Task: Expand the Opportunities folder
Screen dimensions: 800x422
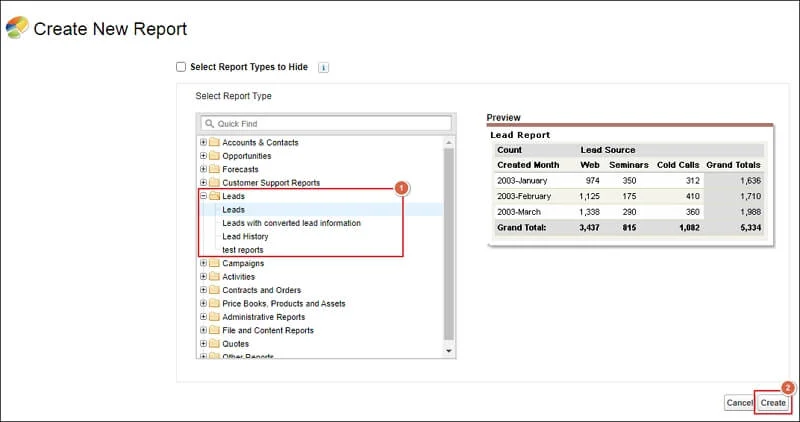Action: [x=204, y=156]
